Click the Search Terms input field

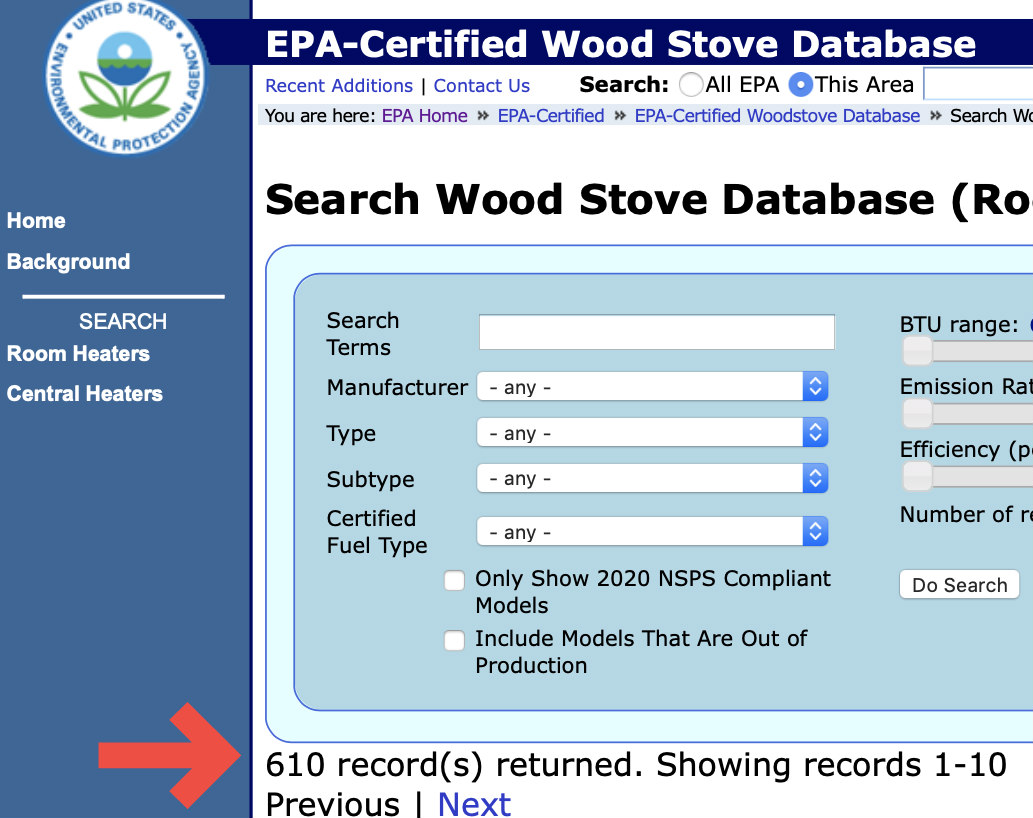point(657,332)
